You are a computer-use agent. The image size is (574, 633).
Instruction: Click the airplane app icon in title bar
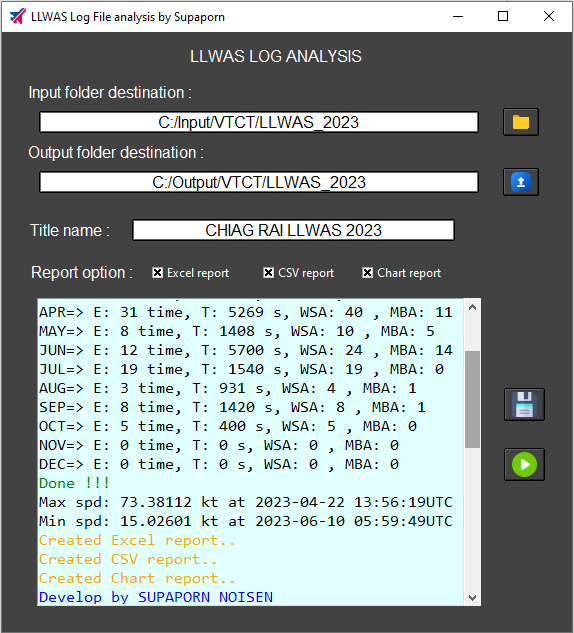[17, 17]
